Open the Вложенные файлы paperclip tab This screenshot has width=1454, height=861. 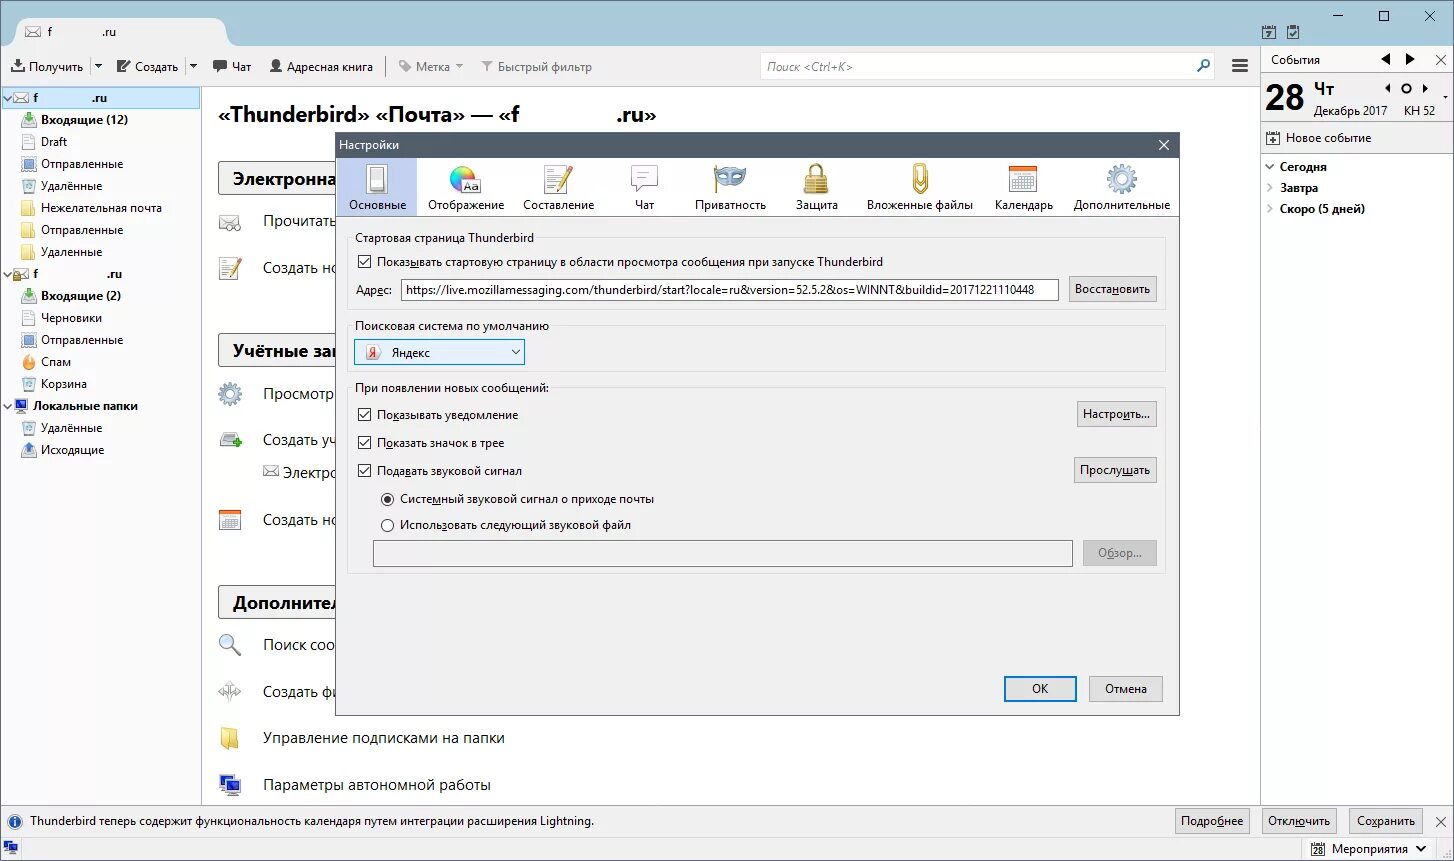(x=919, y=187)
